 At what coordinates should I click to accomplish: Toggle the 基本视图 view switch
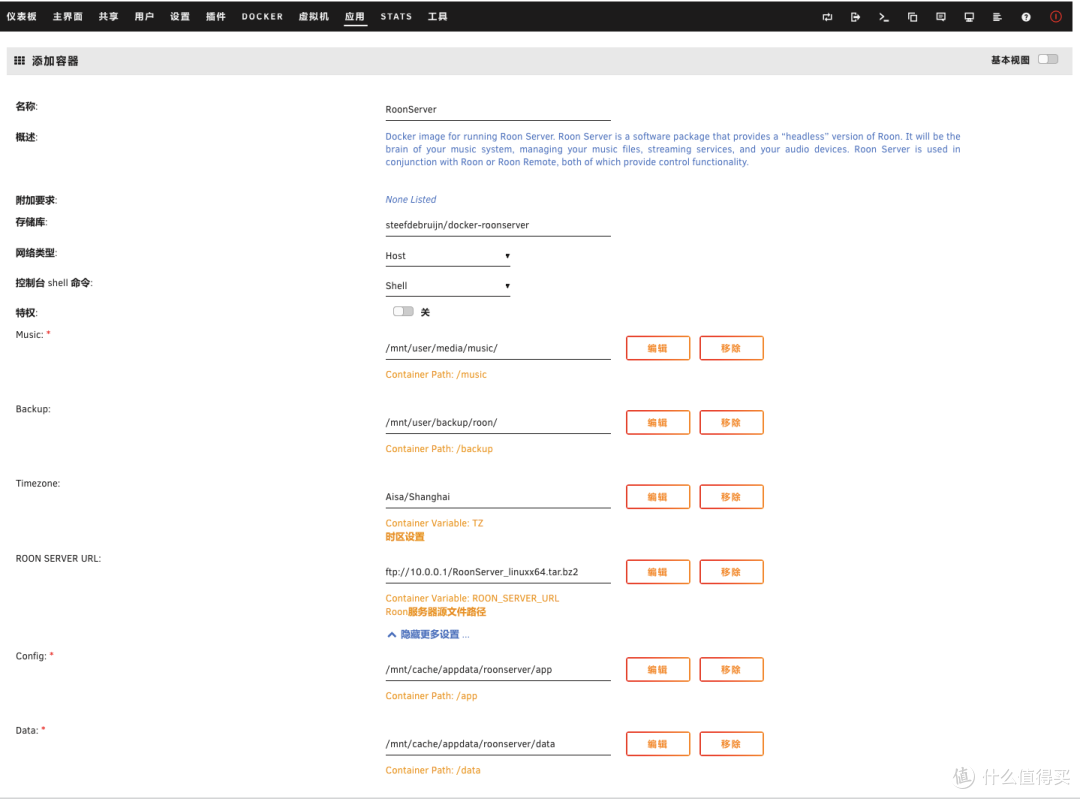pos(1047,60)
